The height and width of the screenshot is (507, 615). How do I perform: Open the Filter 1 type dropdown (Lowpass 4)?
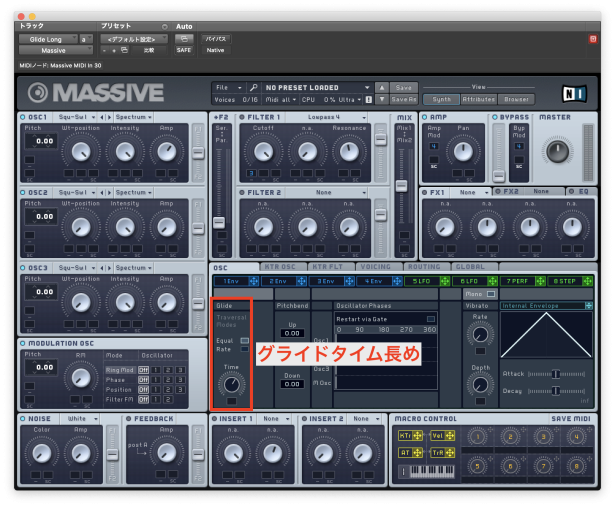click(x=327, y=117)
